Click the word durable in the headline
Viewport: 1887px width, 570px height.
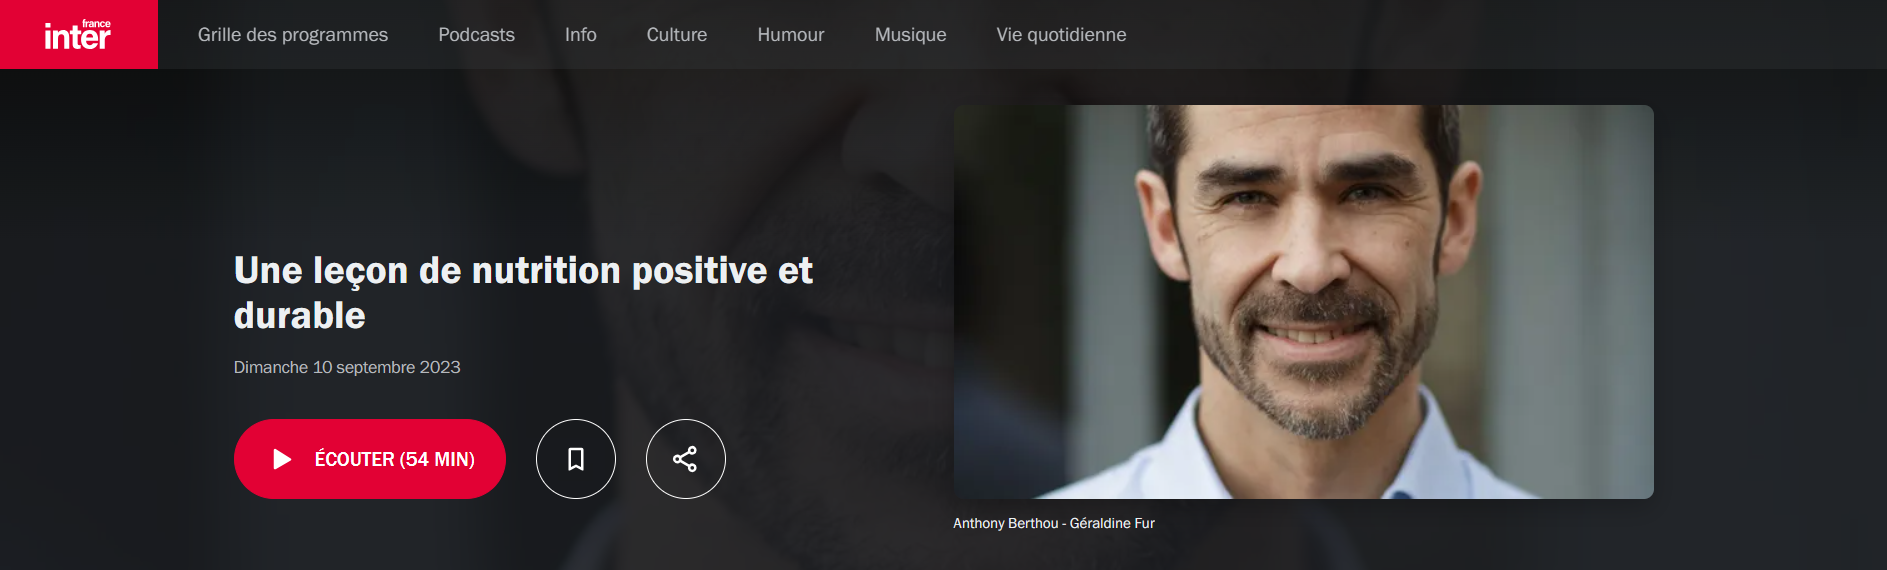[x=299, y=316]
